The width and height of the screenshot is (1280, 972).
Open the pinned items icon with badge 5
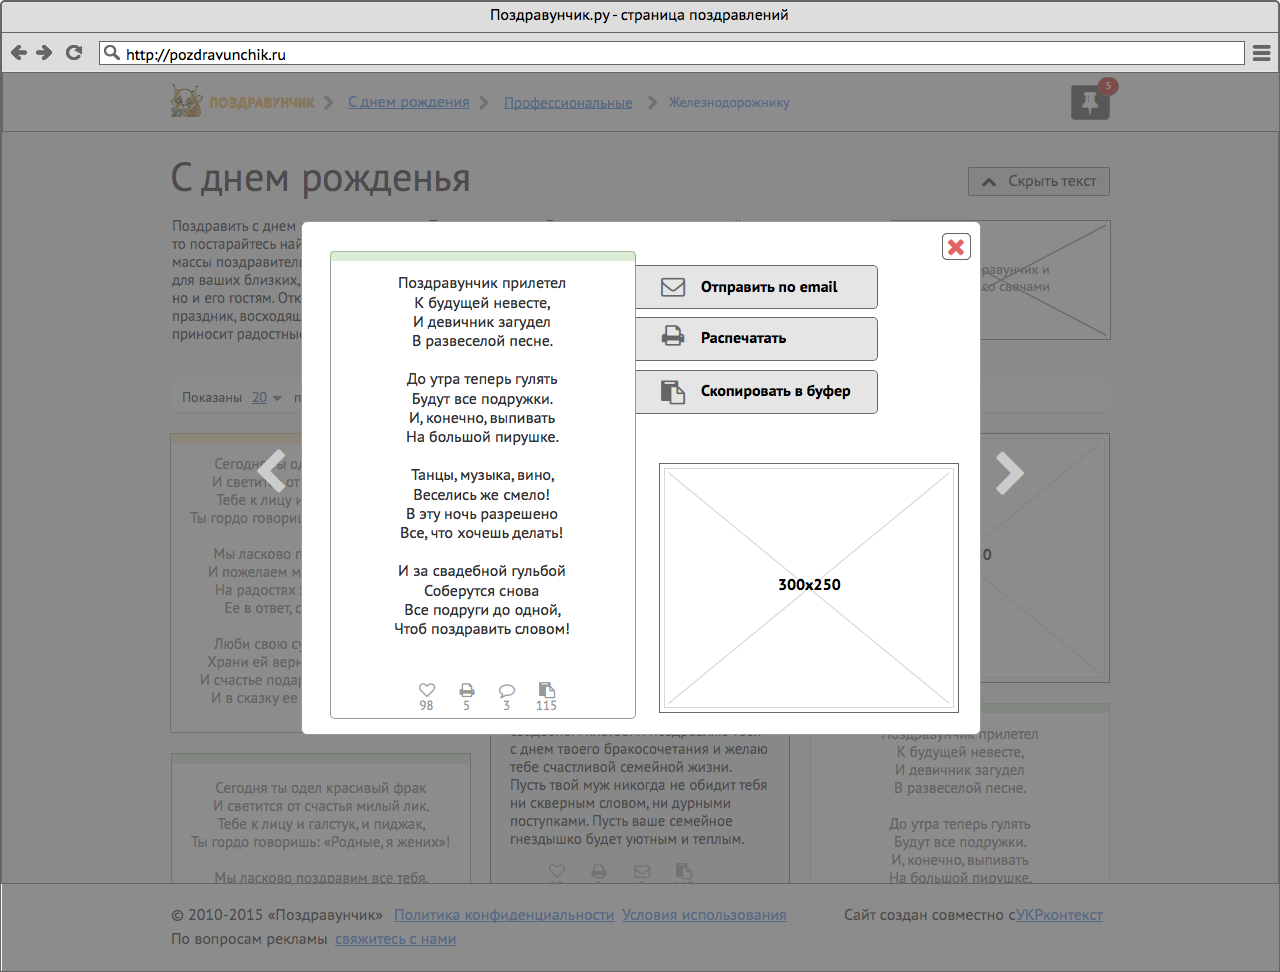tap(1090, 102)
